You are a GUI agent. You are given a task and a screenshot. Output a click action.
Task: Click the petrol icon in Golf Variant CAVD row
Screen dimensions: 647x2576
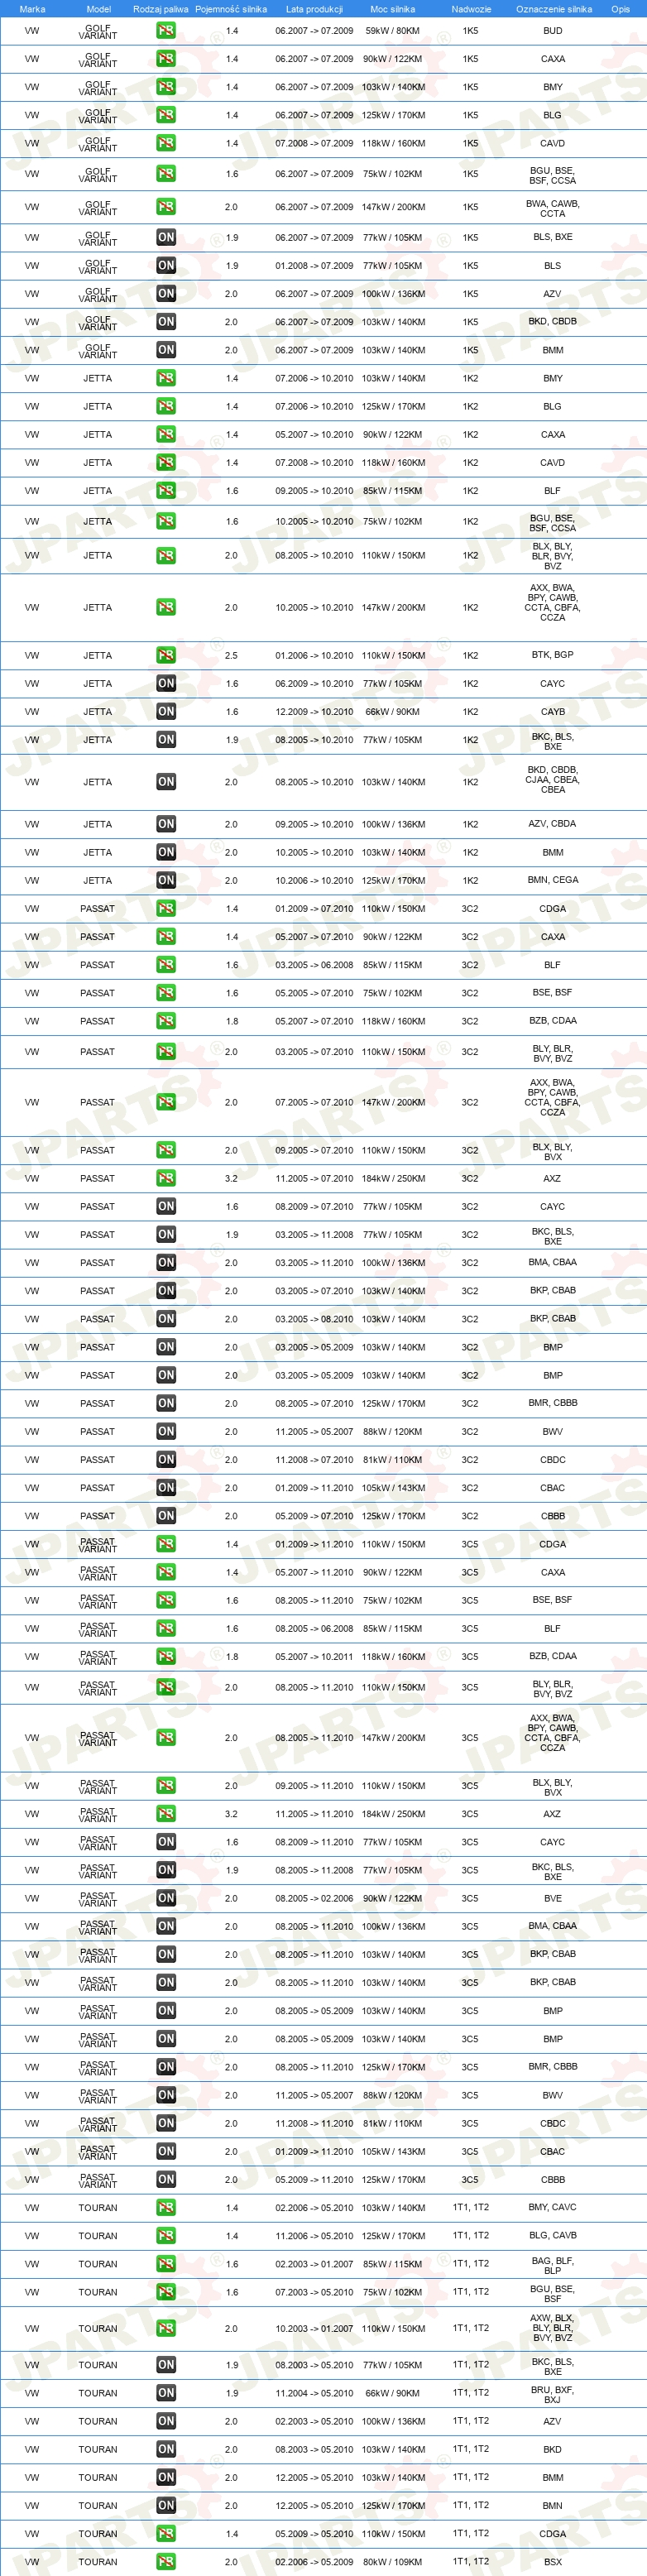166,143
